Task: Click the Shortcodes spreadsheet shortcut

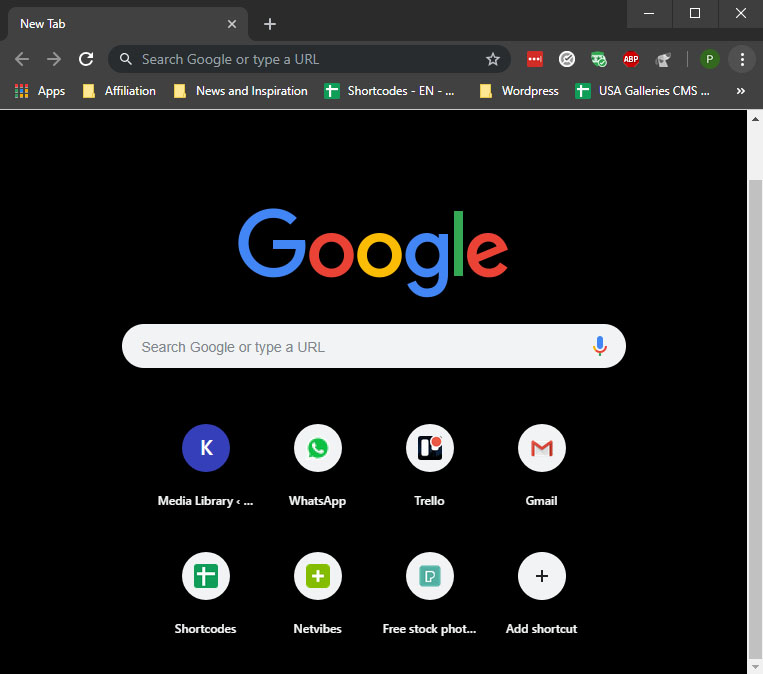Action: click(205, 576)
